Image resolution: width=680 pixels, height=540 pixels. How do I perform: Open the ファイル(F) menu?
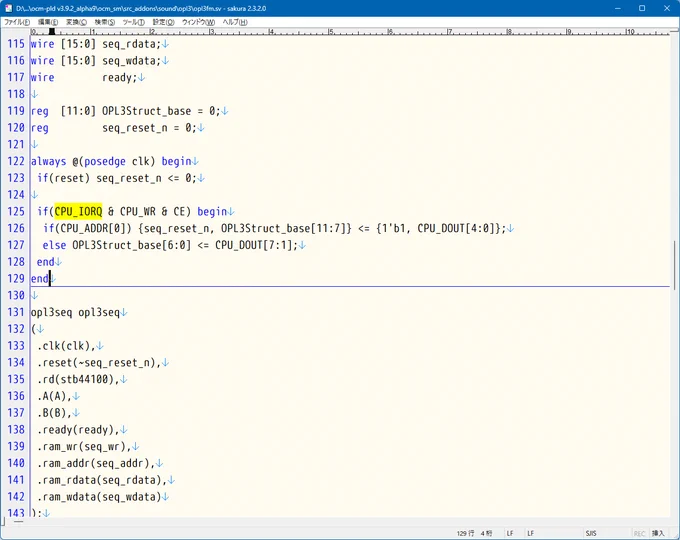coord(17,22)
